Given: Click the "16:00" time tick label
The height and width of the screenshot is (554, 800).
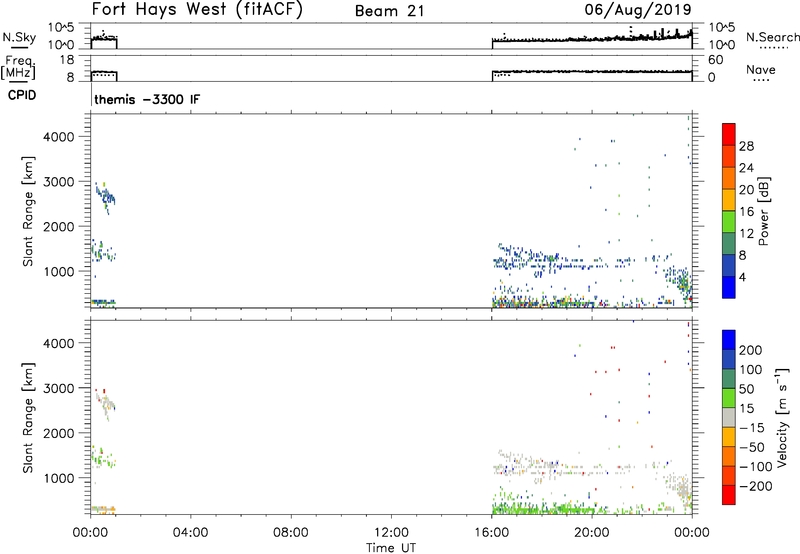Looking at the screenshot, I should pyautogui.click(x=491, y=533).
